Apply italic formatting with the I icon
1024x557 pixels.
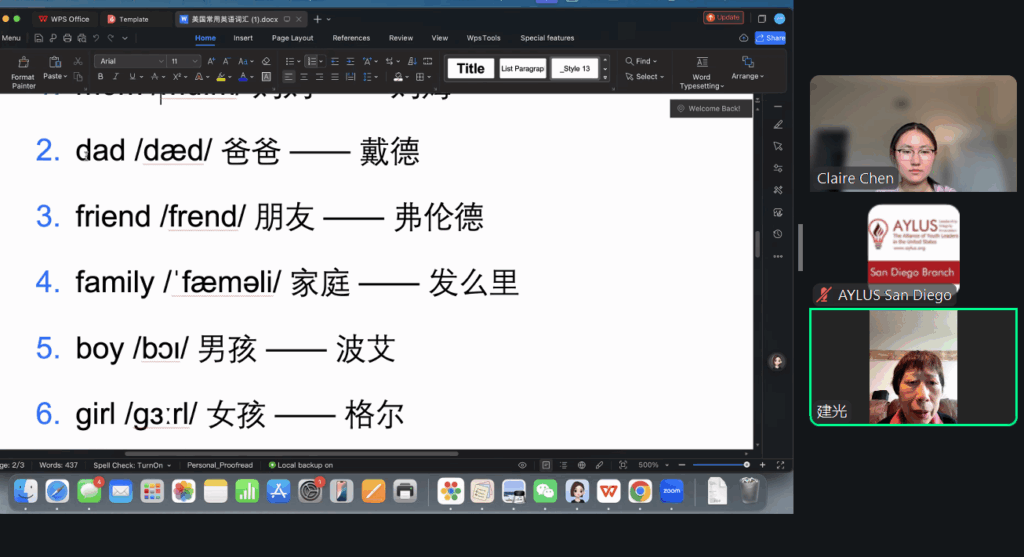[117, 77]
